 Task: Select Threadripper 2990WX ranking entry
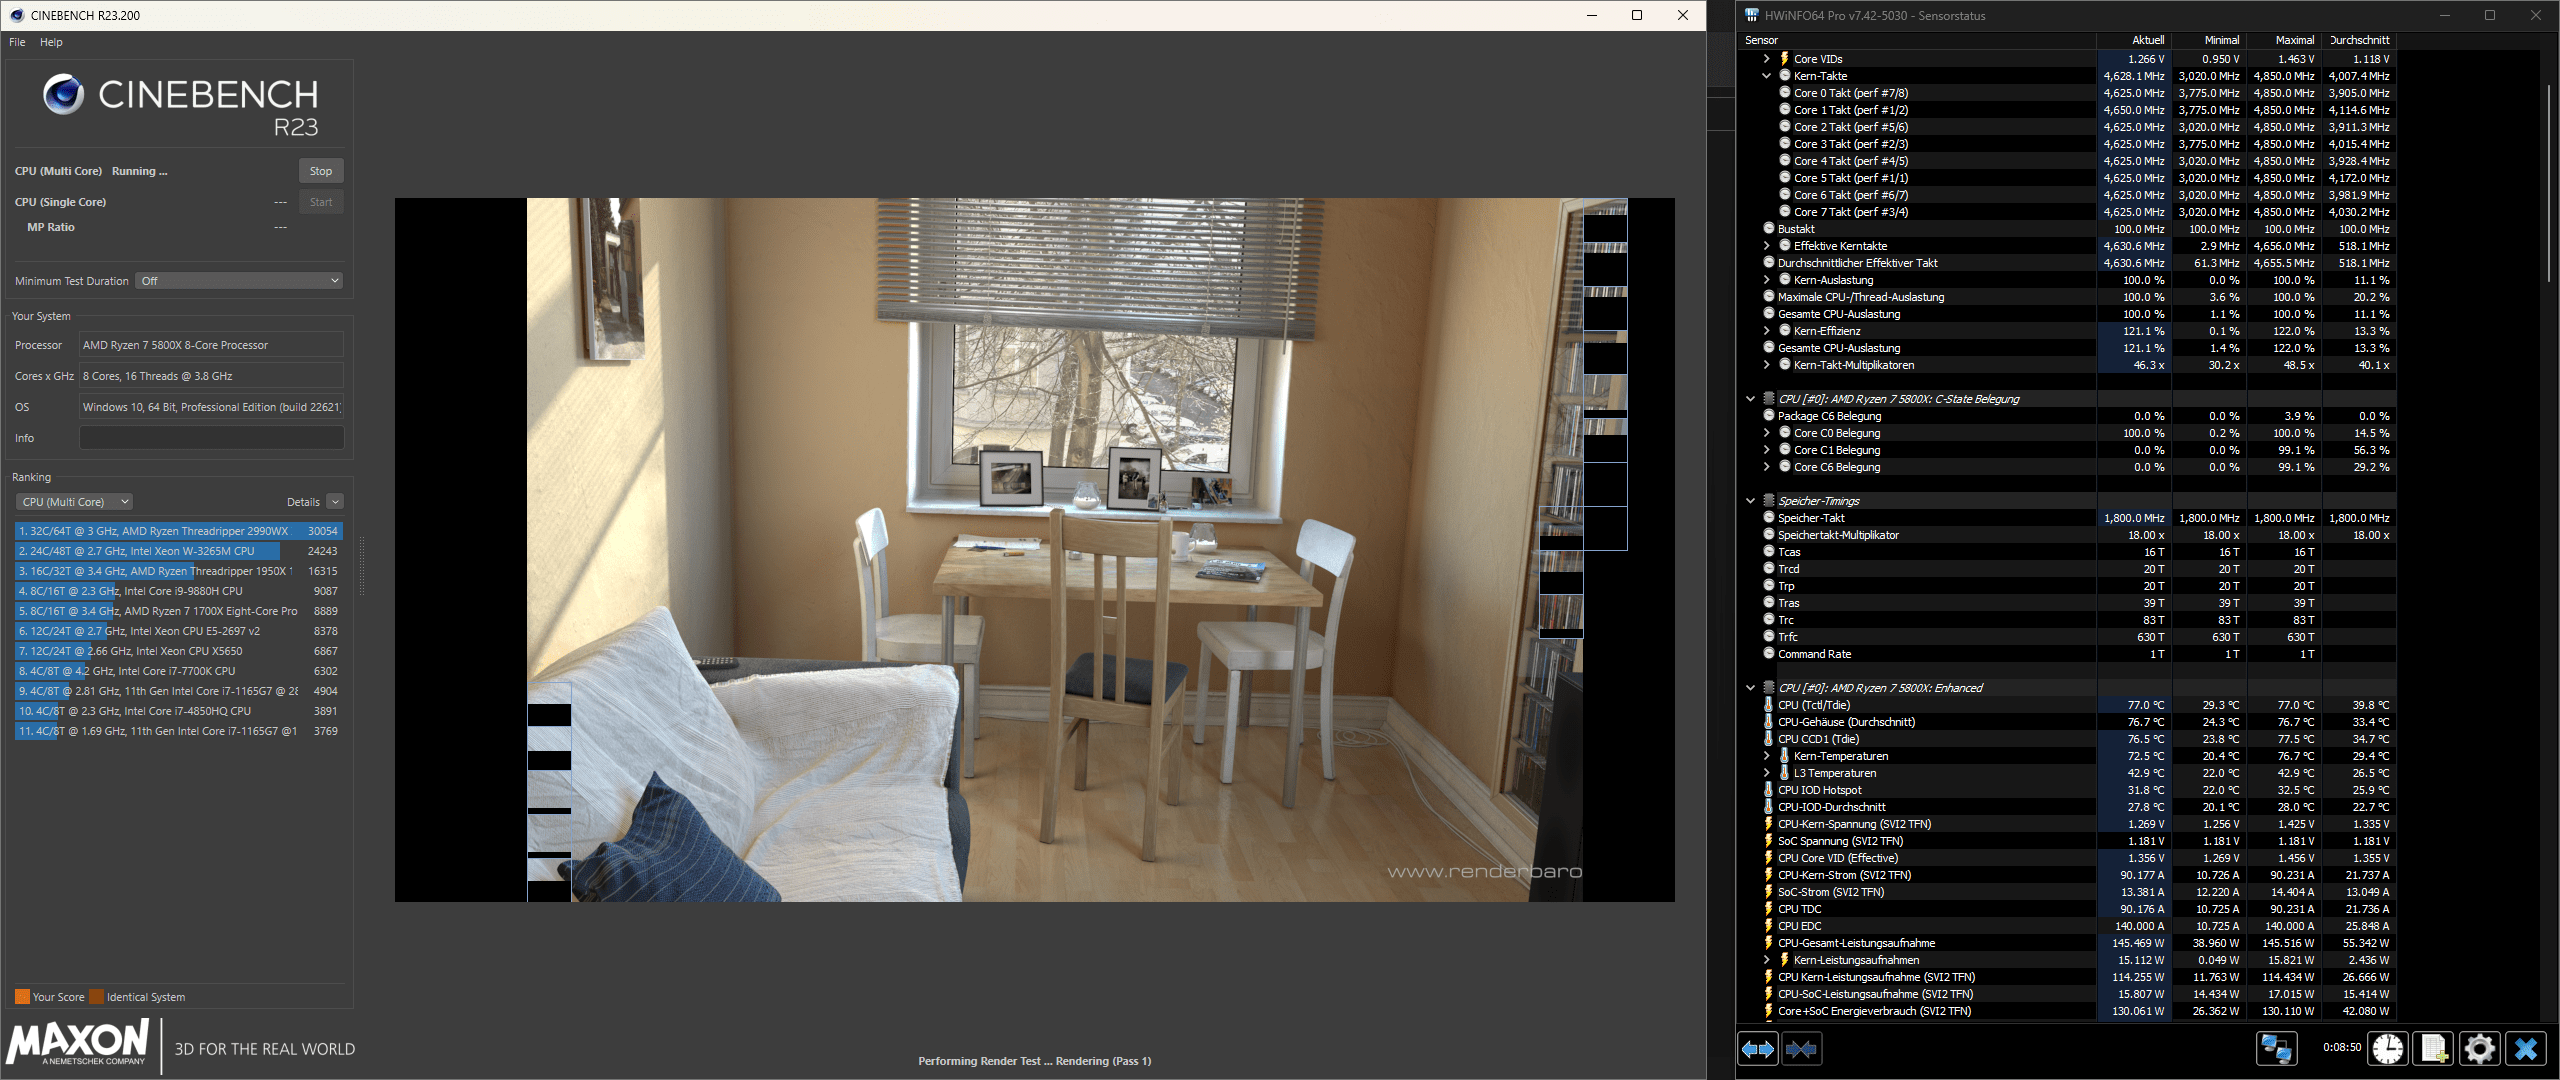tap(178, 531)
